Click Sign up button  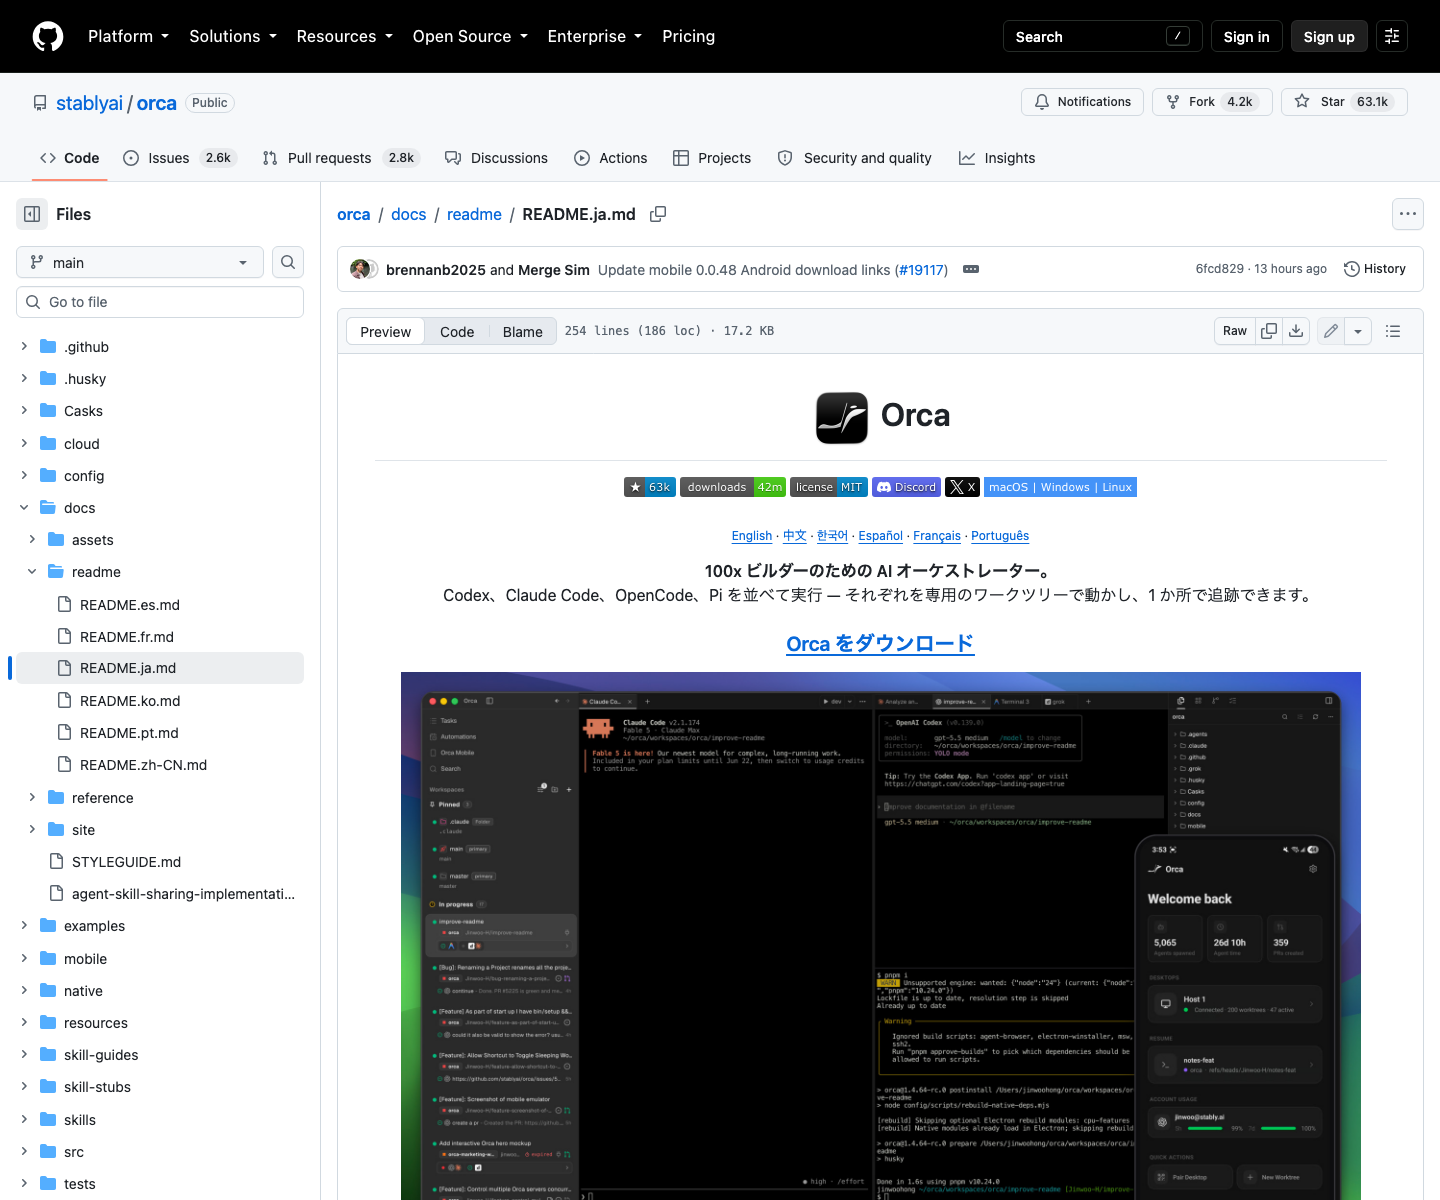click(1329, 36)
